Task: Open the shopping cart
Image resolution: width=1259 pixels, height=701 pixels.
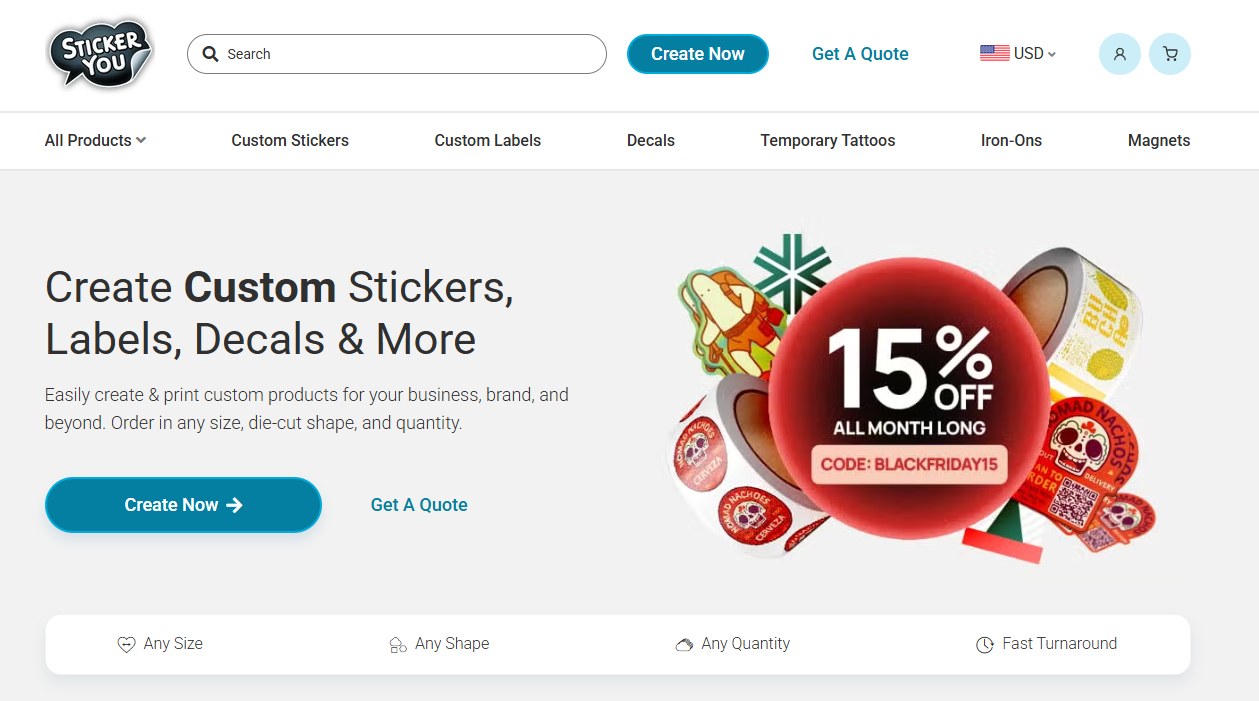Action: [x=1169, y=54]
